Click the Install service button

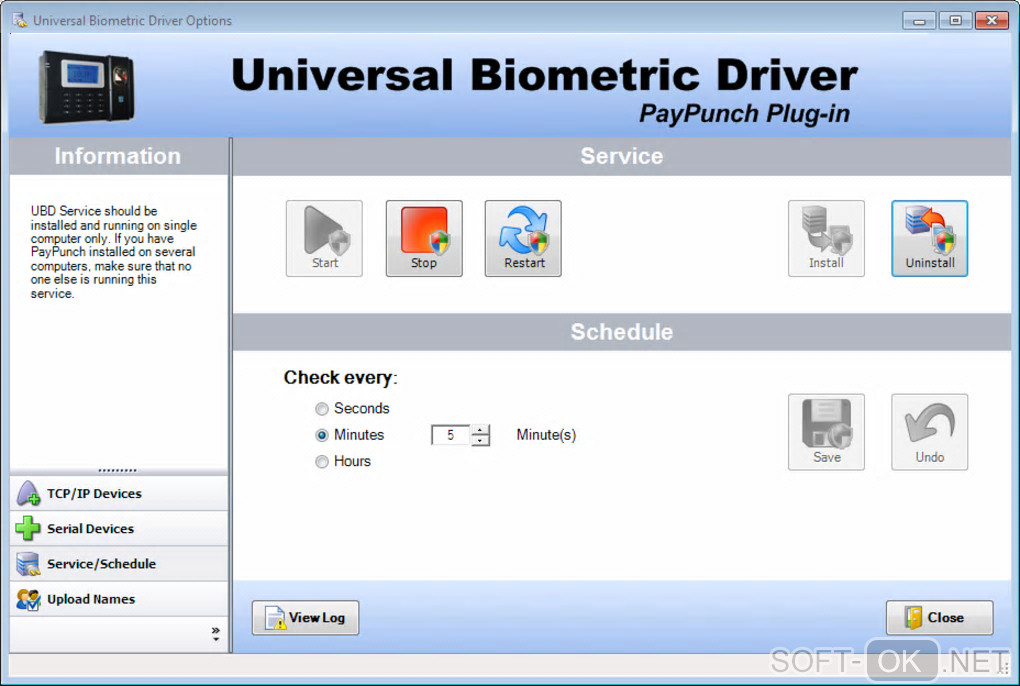[x=826, y=239]
